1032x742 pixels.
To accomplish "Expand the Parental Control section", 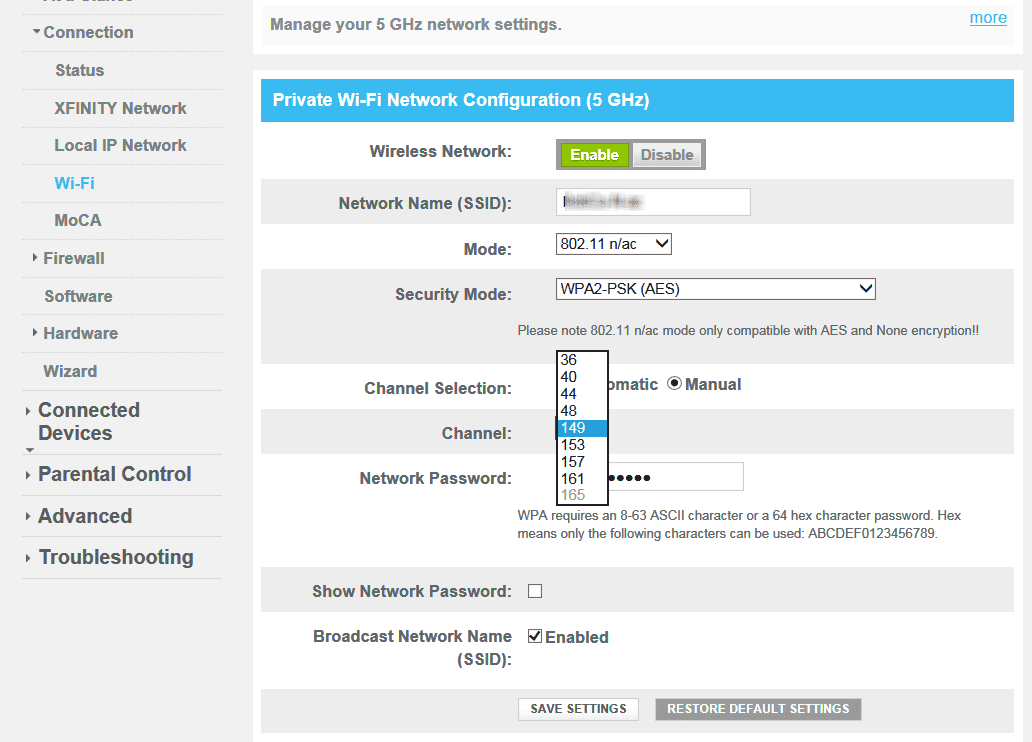I will click(x=114, y=474).
